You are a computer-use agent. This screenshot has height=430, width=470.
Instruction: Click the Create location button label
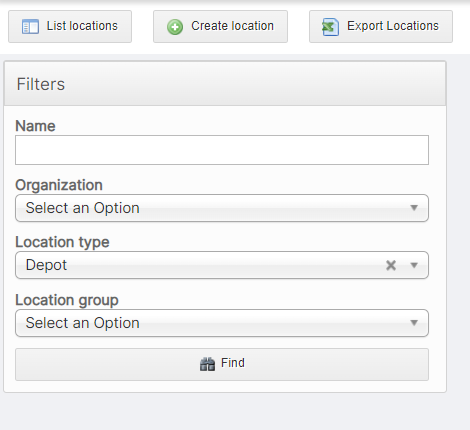coord(232,26)
